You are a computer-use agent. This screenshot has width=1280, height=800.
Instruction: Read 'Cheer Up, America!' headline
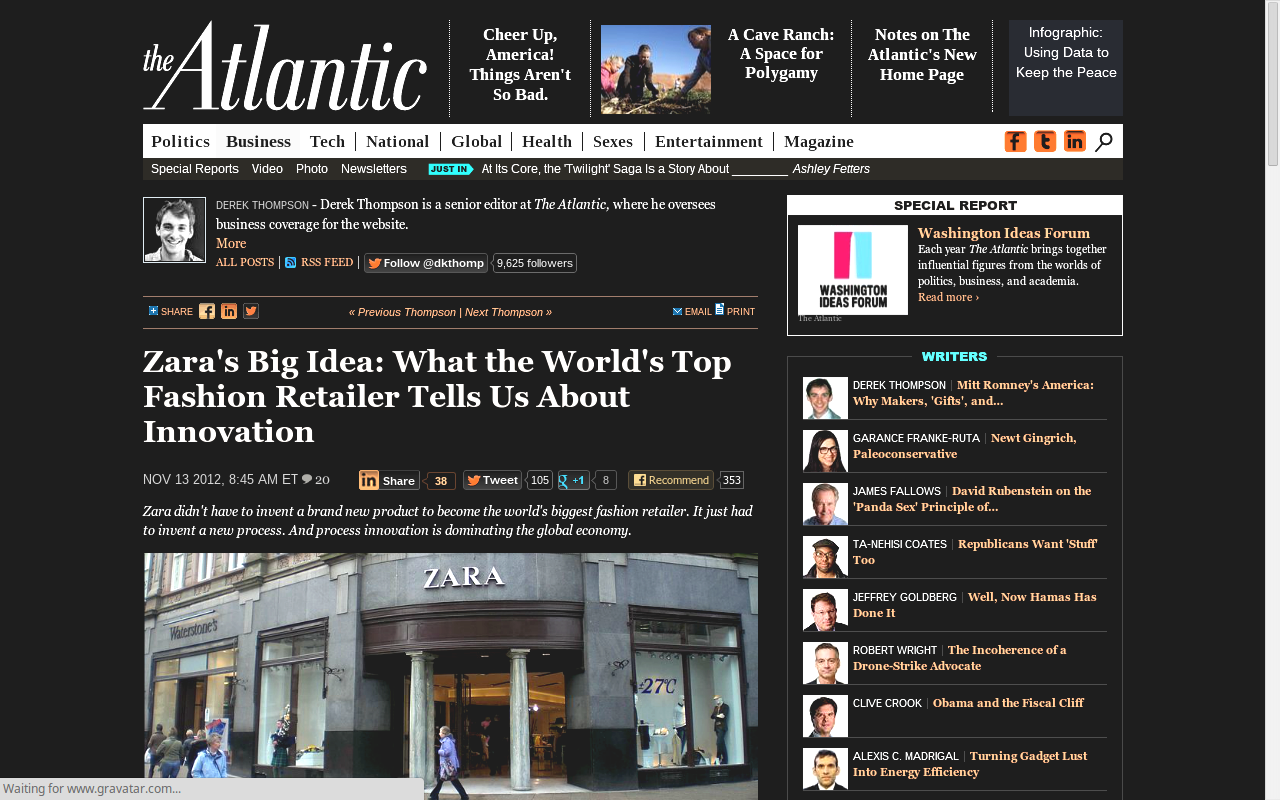click(x=520, y=64)
